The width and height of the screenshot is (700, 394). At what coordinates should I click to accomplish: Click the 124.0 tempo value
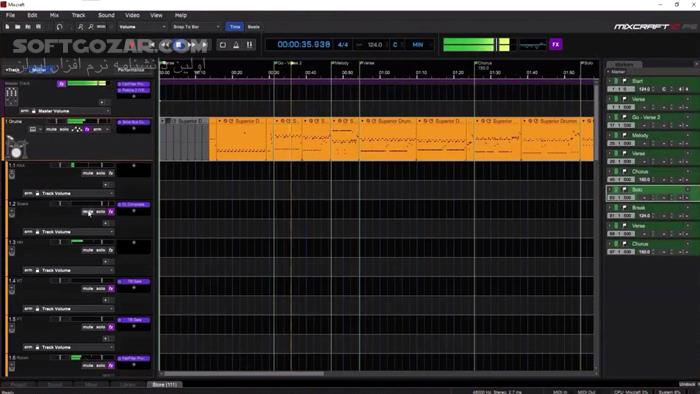click(x=375, y=45)
